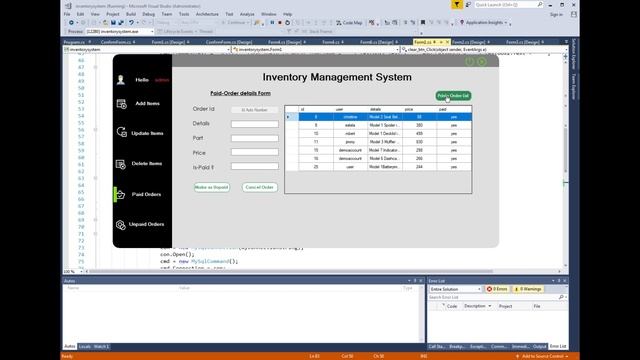Click the Quick Launch search magnifier icon
640x360 pixels.
540,4
